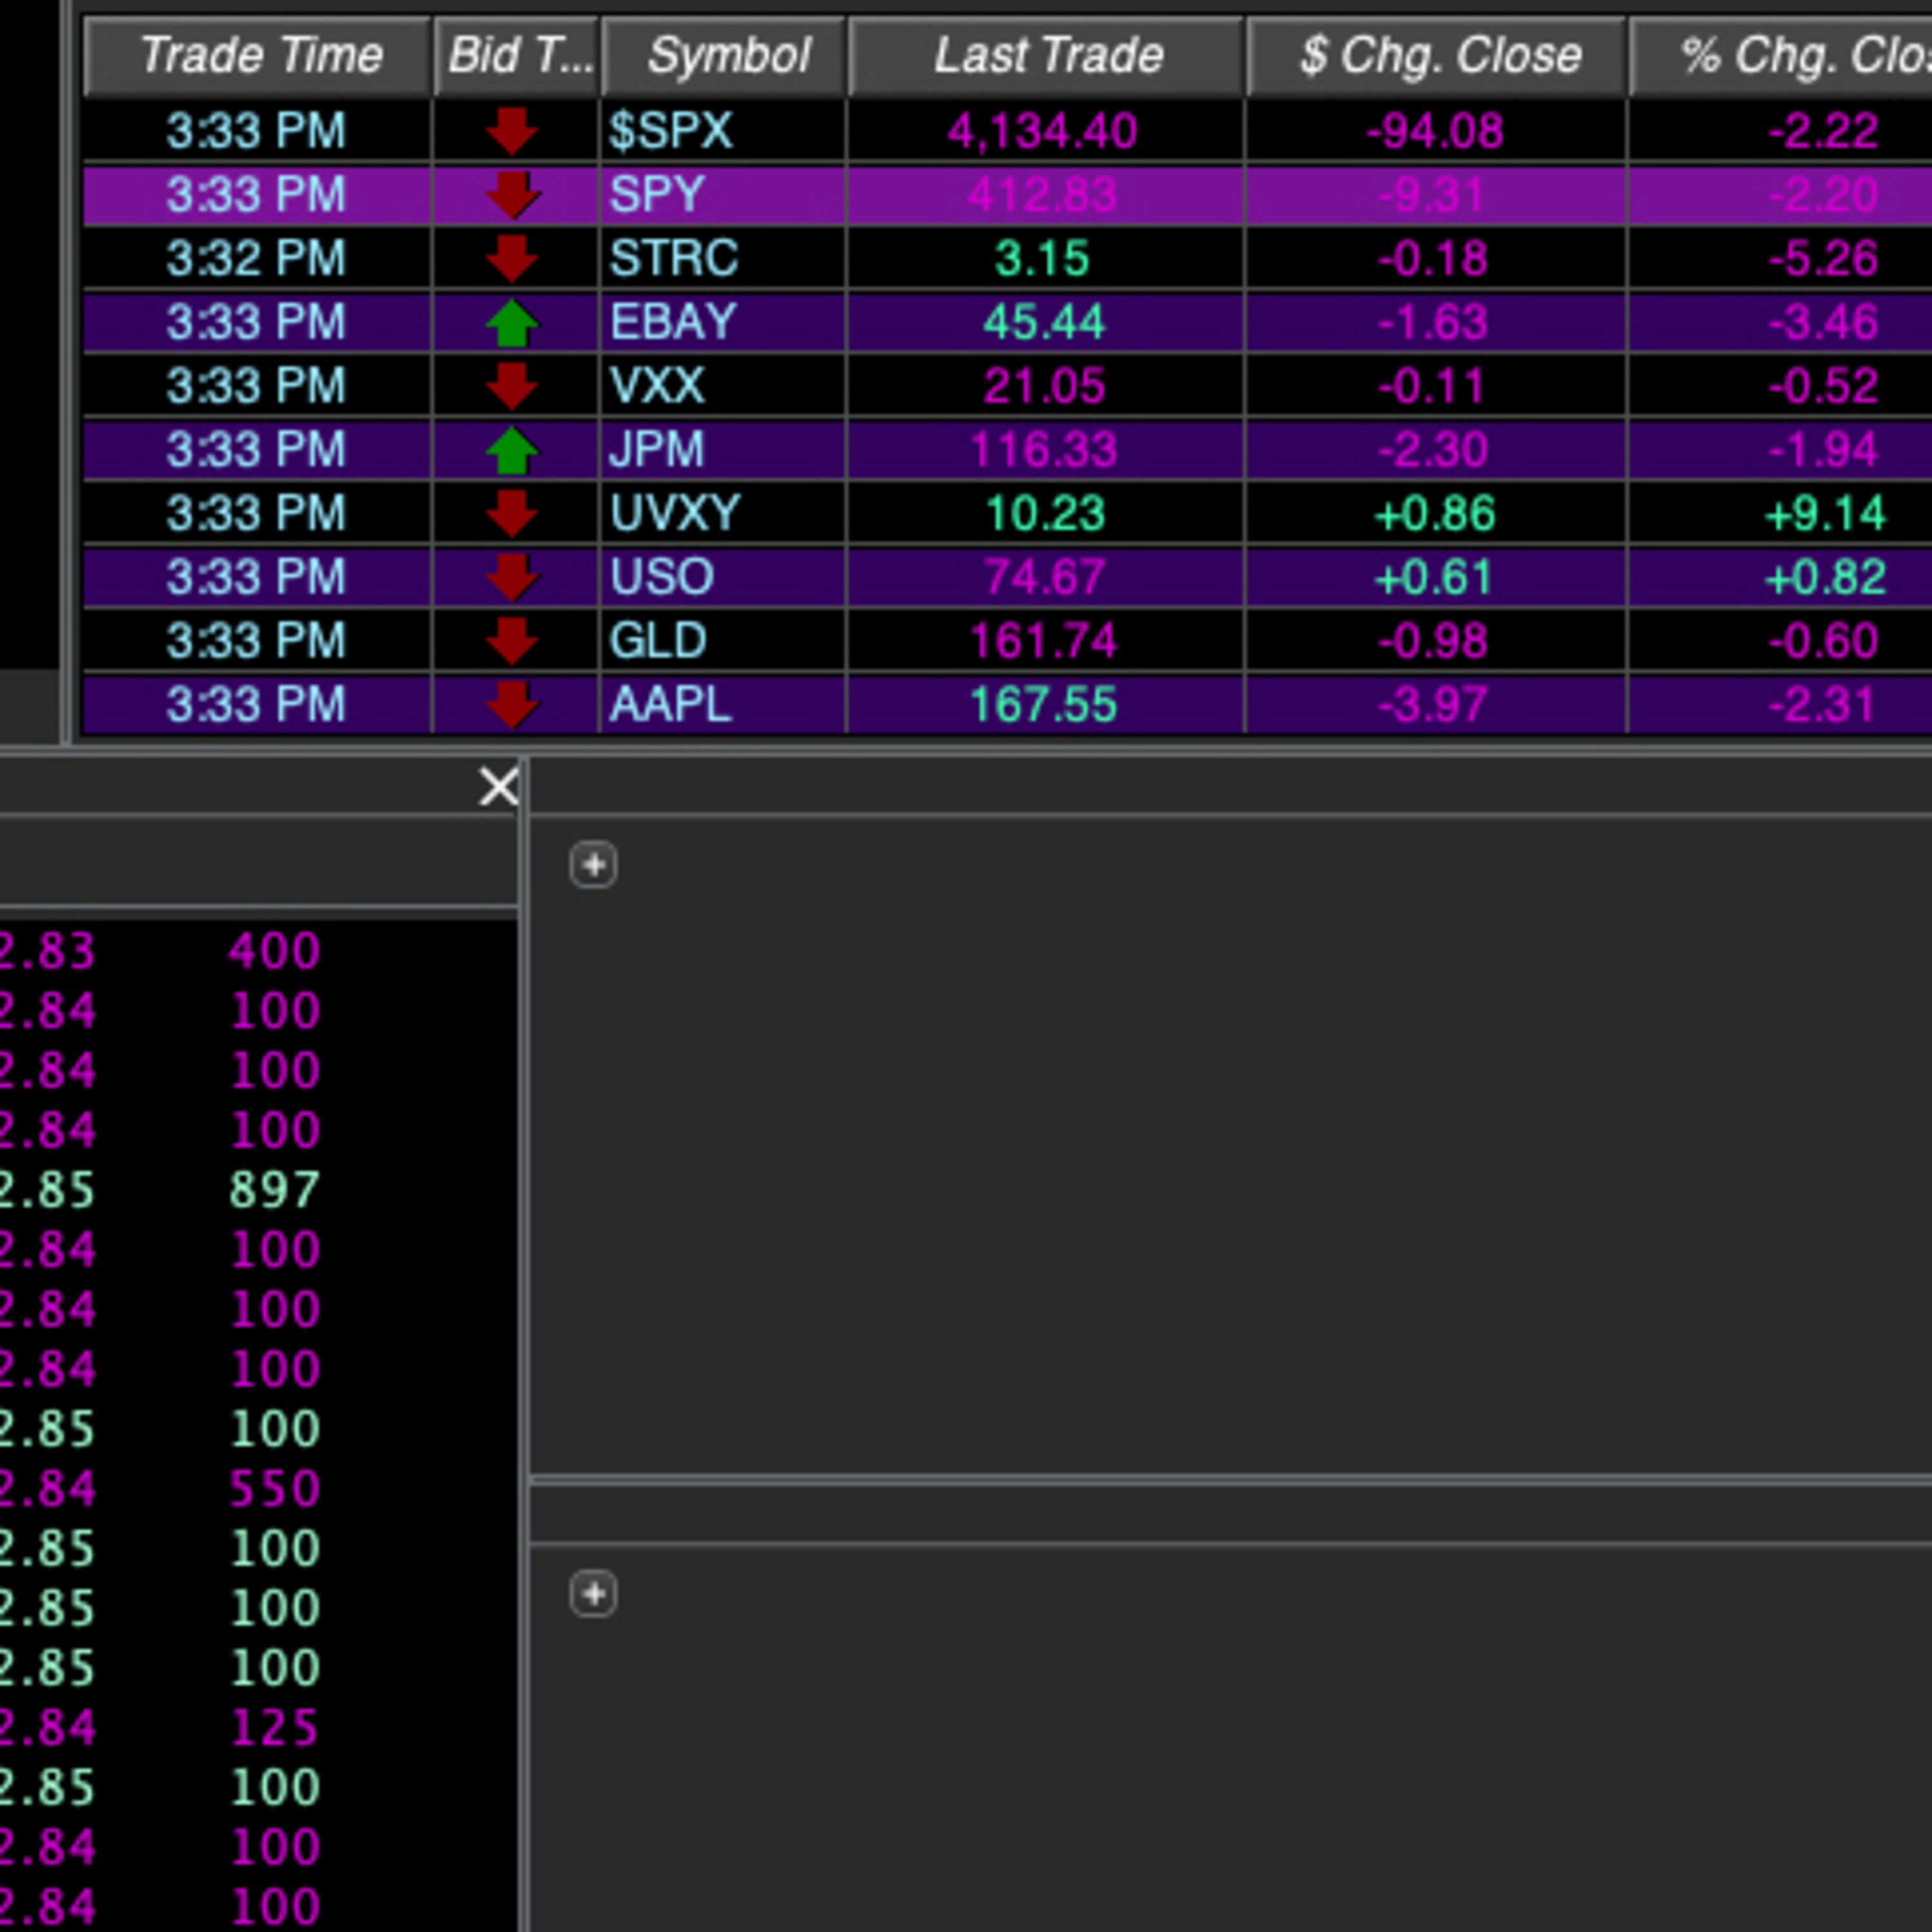The width and height of the screenshot is (1932, 1932).
Task: Click UVXY's dollar change +0.86
Action: pyautogui.click(x=1434, y=514)
